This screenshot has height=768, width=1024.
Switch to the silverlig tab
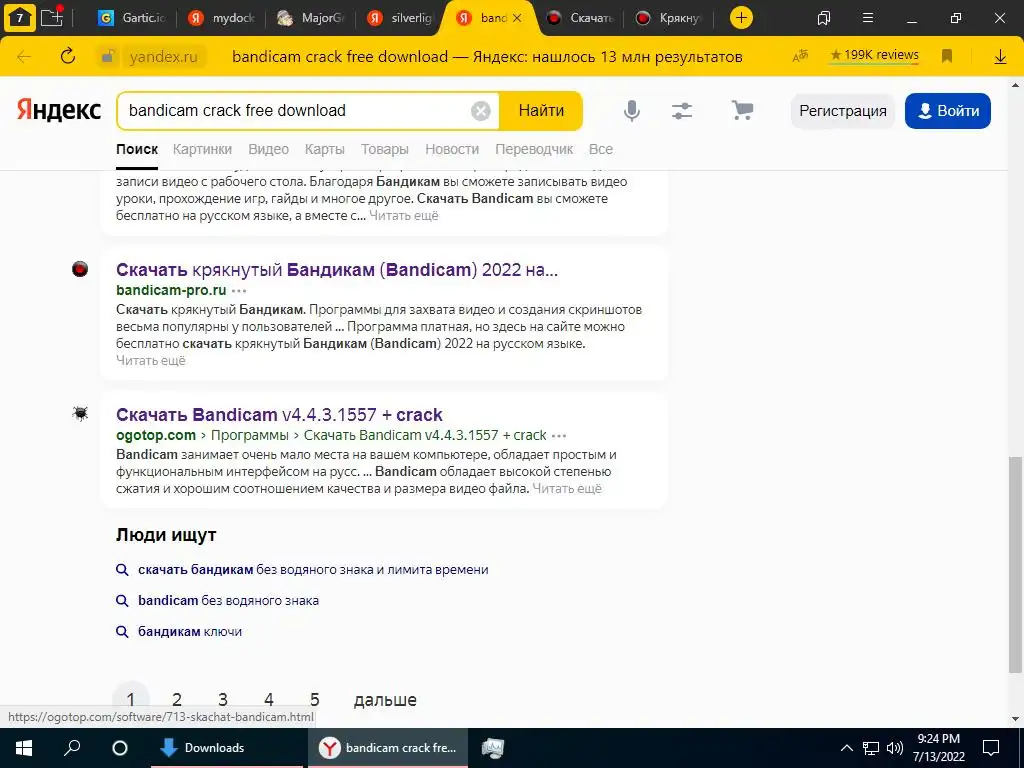(400, 18)
